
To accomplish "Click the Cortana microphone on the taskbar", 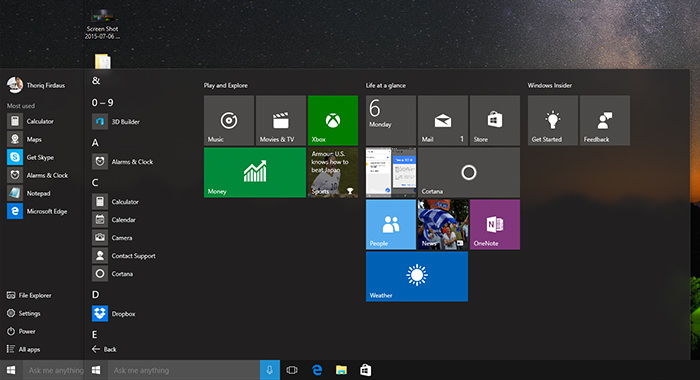I will [x=270, y=370].
